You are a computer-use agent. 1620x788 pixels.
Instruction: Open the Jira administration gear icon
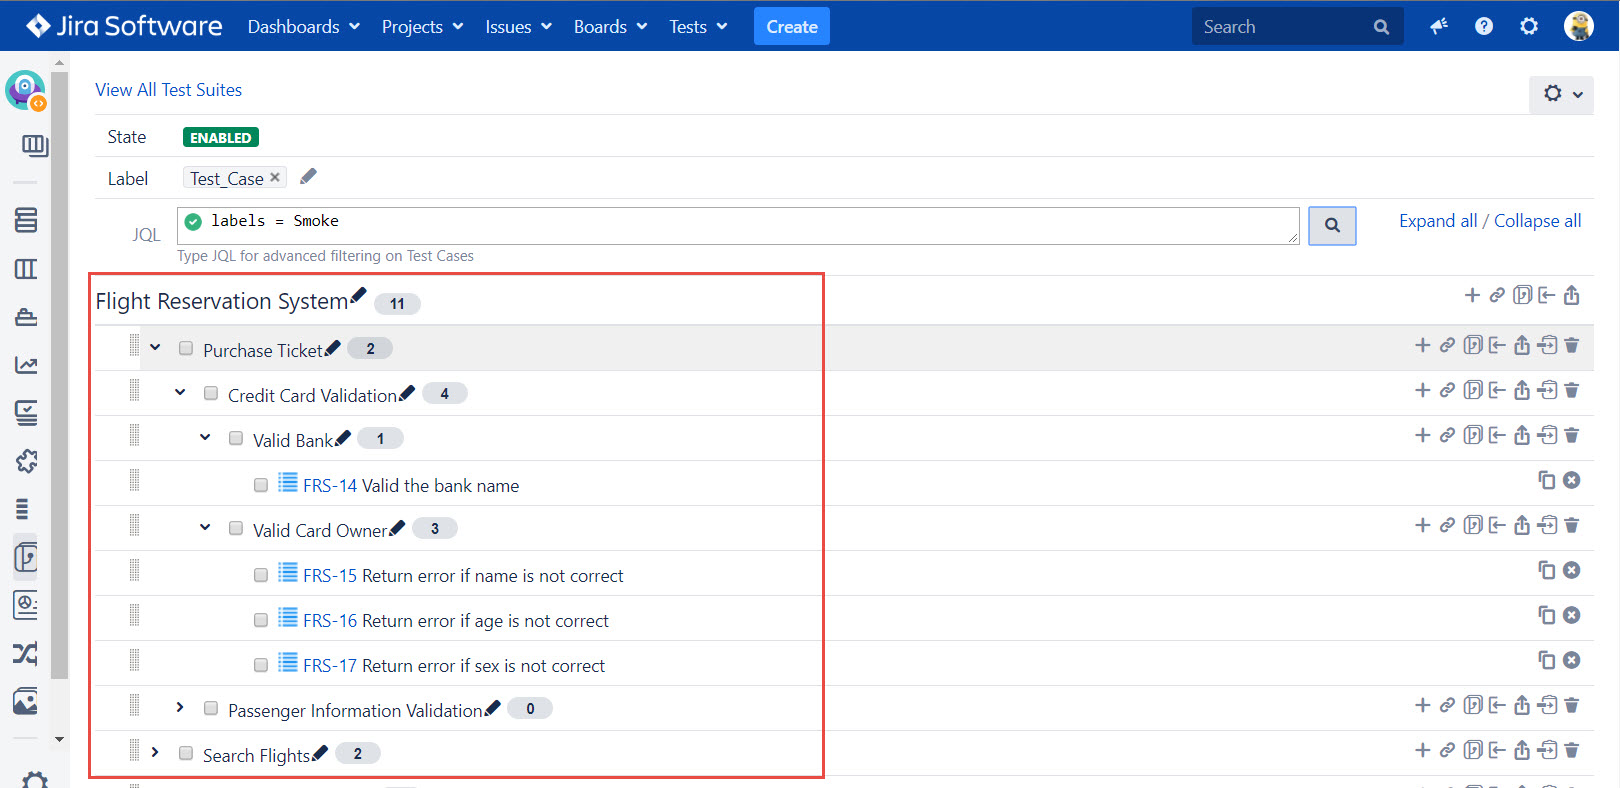tap(1529, 26)
